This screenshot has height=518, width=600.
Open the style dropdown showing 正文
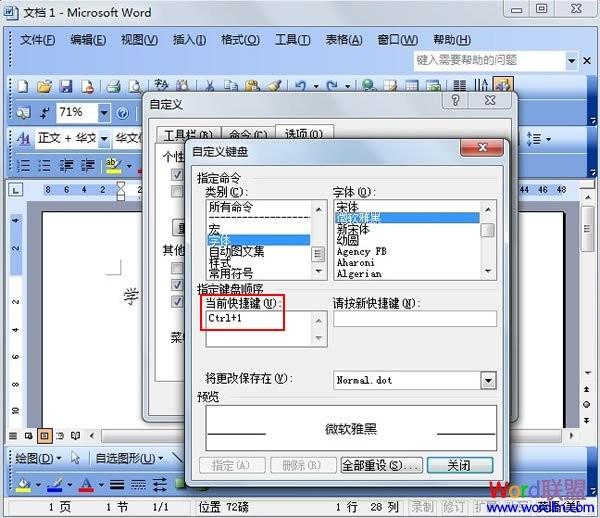pos(103,138)
